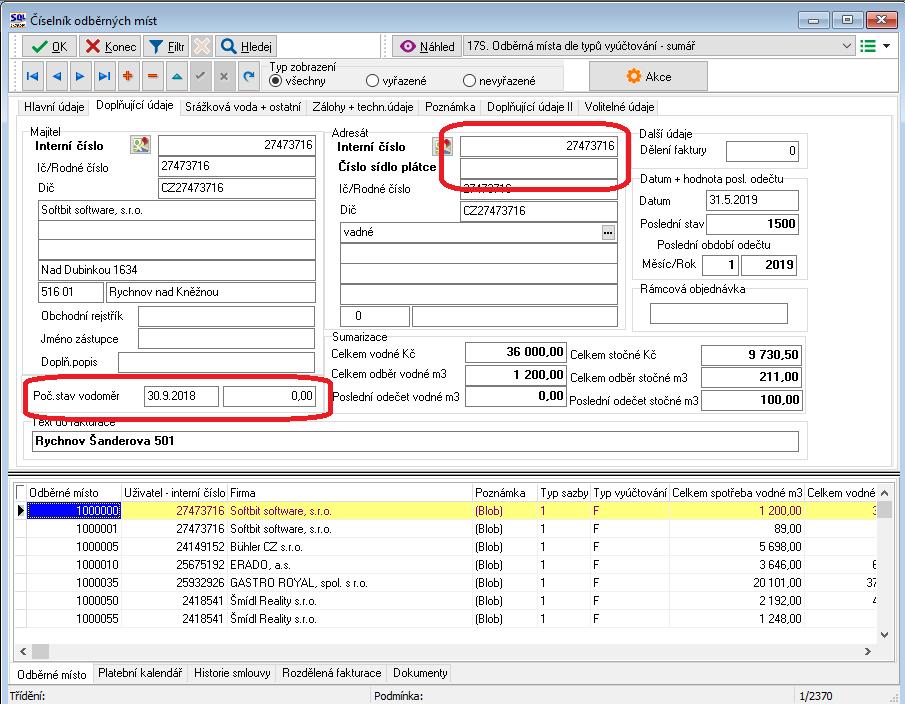Viewport: 905px width, 704px height.
Task: Expand small arrow next to list icon
Action: click(x=887, y=46)
